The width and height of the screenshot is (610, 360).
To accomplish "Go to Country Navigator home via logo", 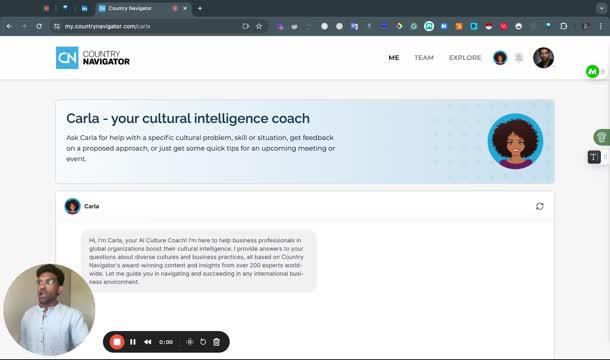I will pos(93,58).
